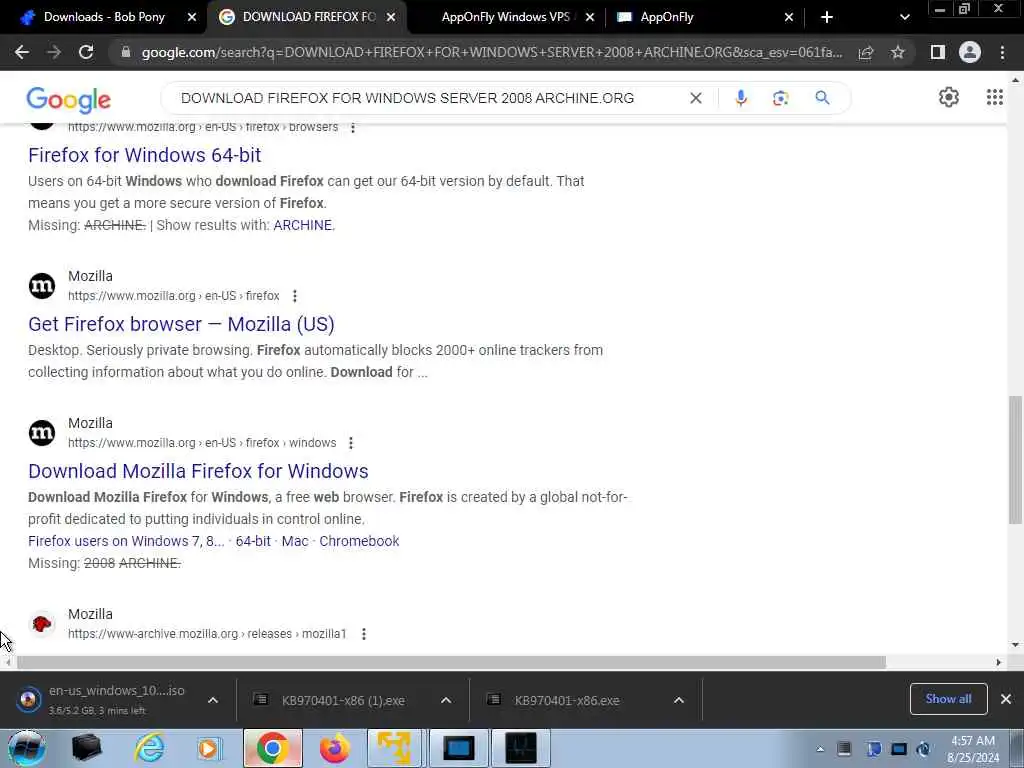Open the Download Mozilla Firefox for Windows result
Screen dimensions: 1024x768
(x=198, y=471)
